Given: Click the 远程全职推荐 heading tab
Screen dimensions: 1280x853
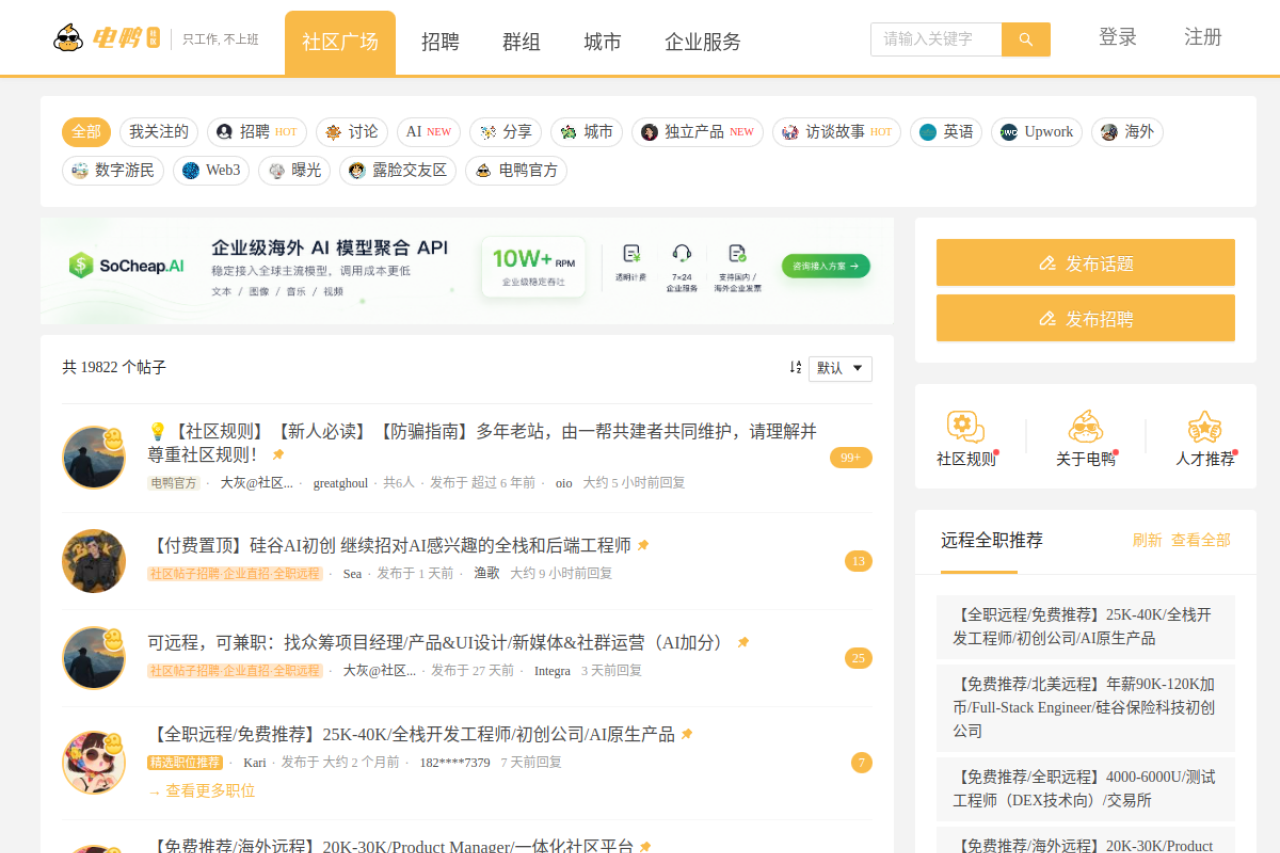Looking at the screenshot, I should 992,540.
